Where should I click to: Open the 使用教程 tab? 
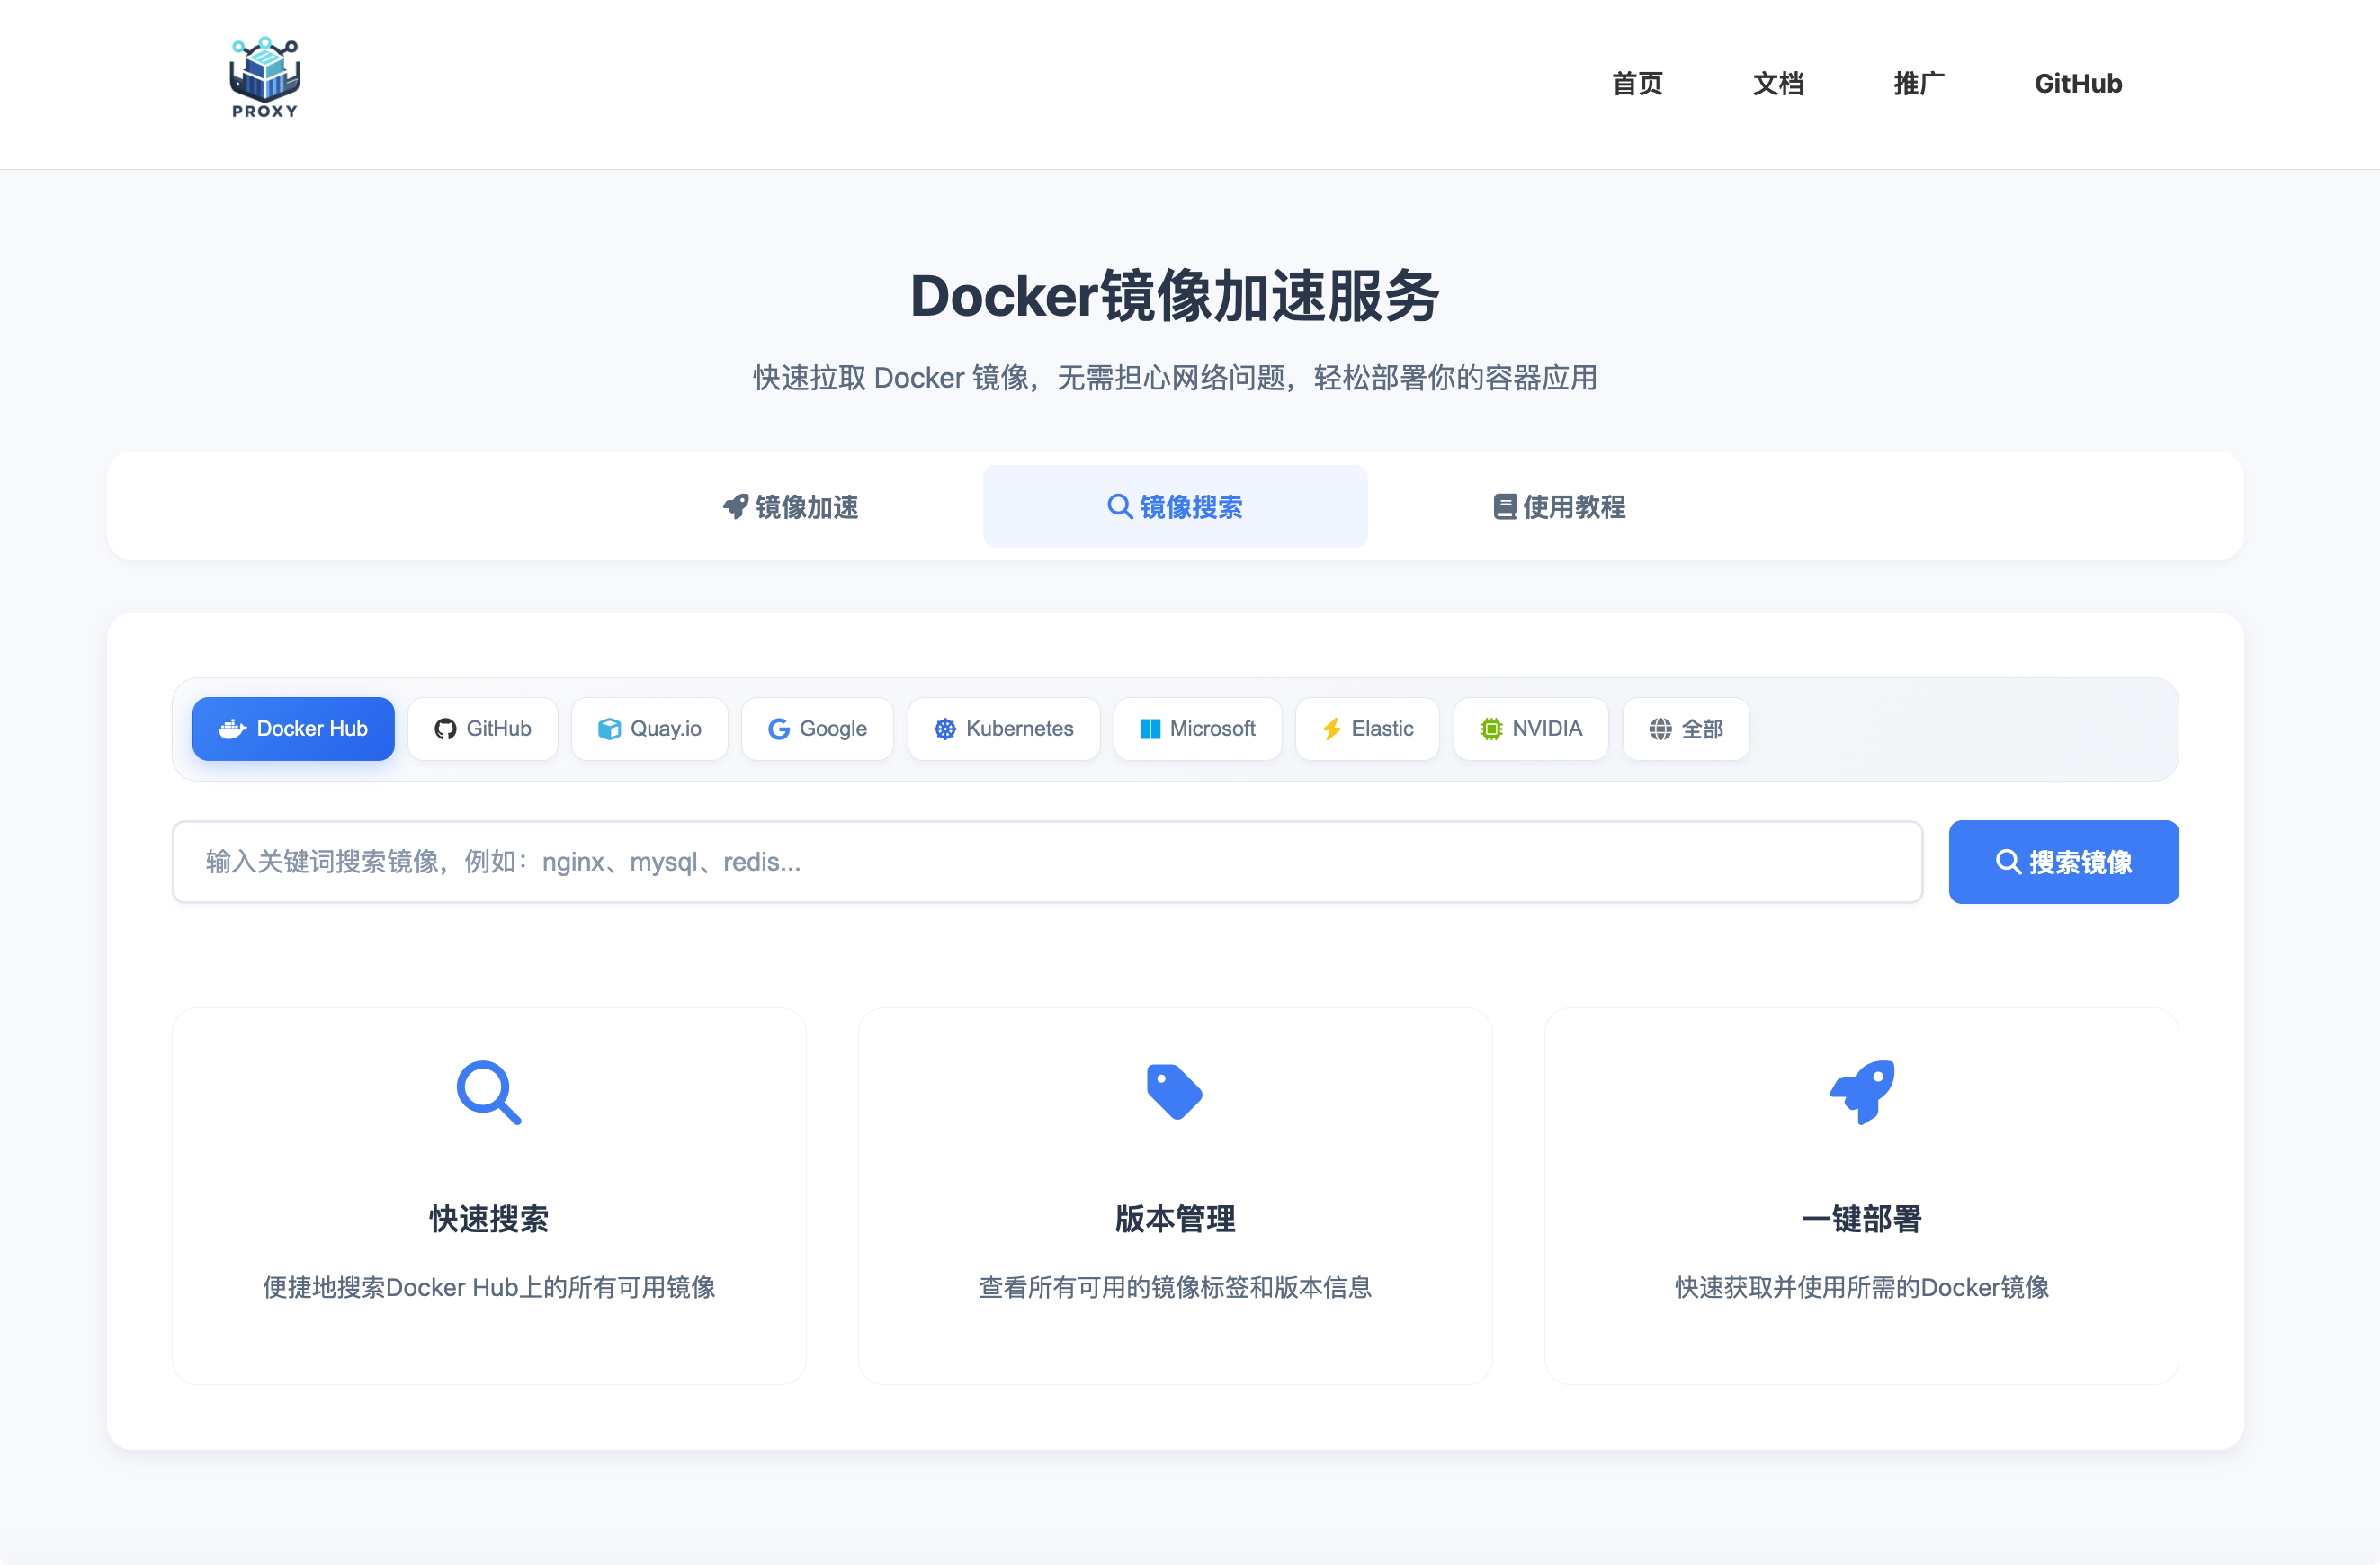(1559, 507)
